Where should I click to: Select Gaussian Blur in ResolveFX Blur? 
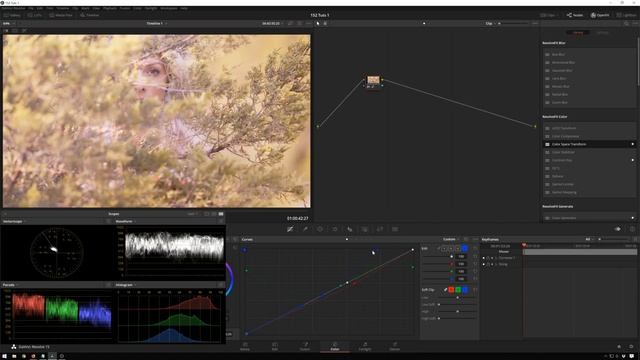point(589,71)
